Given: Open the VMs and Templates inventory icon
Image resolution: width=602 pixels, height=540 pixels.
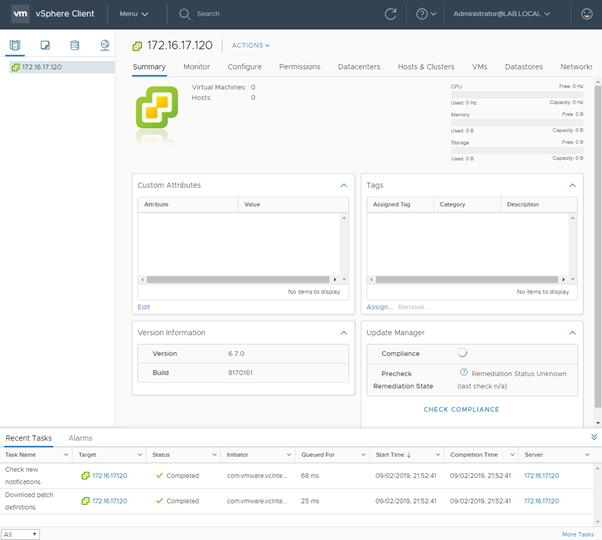Looking at the screenshot, I should coord(45,45).
